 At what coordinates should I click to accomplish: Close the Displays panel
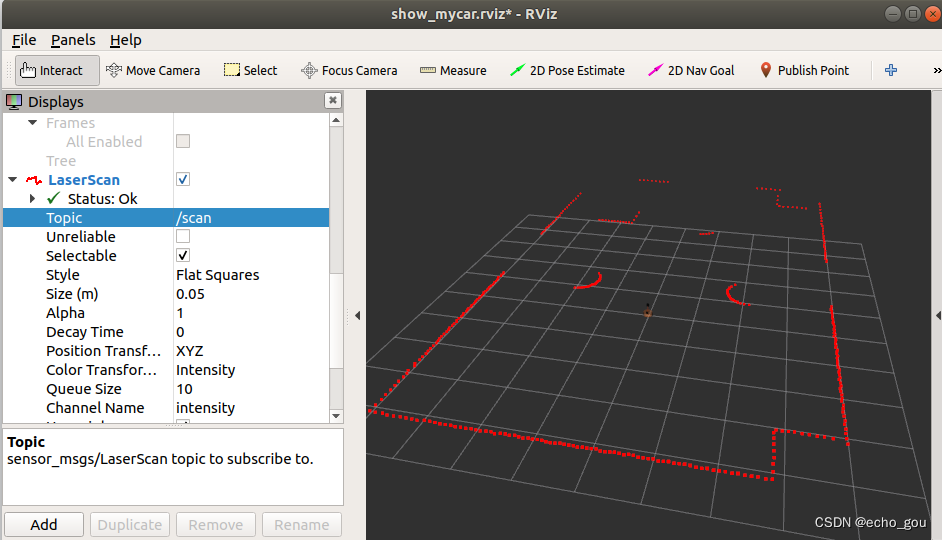pos(333,100)
